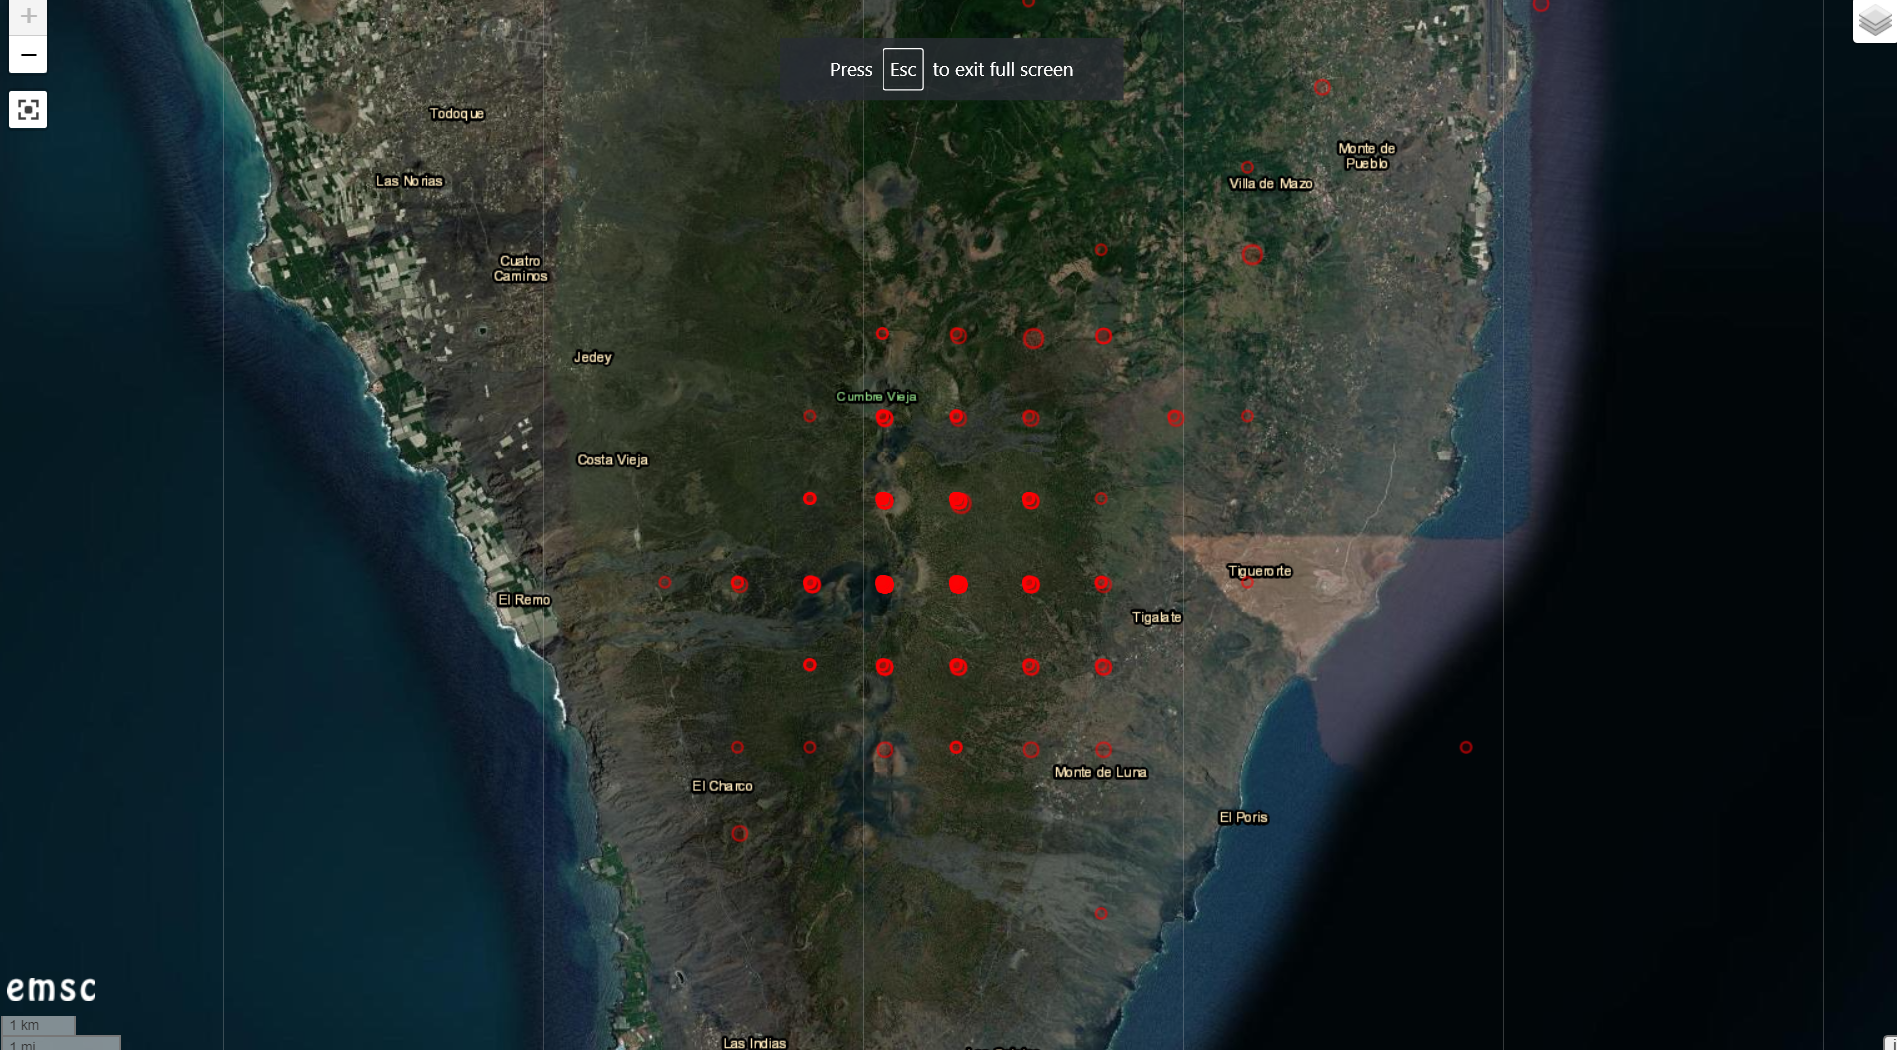Select the earthquake marker beside Tiguerorte label
This screenshot has width=1897, height=1050.
pyautogui.click(x=1247, y=582)
